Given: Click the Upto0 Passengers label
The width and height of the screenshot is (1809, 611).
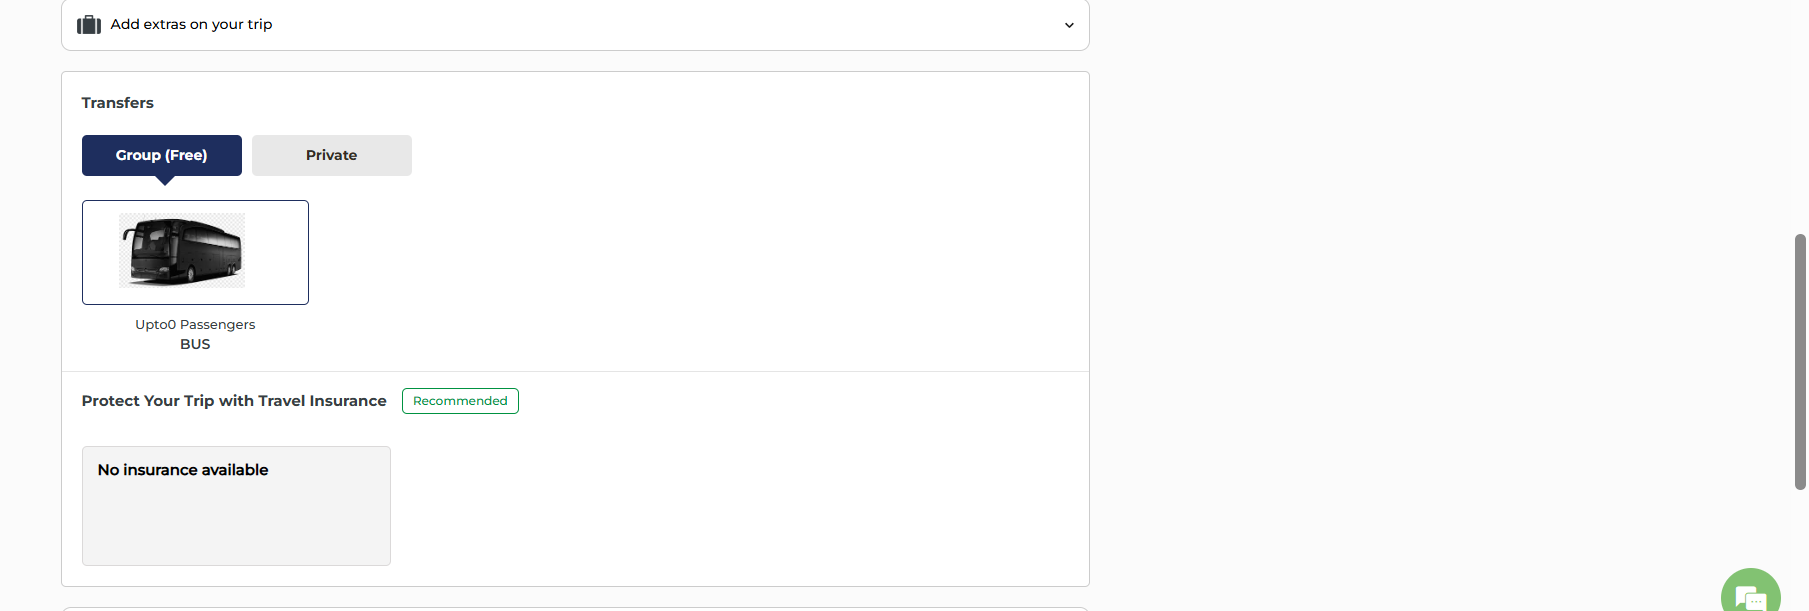Looking at the screenshot, I should (195, 325).
